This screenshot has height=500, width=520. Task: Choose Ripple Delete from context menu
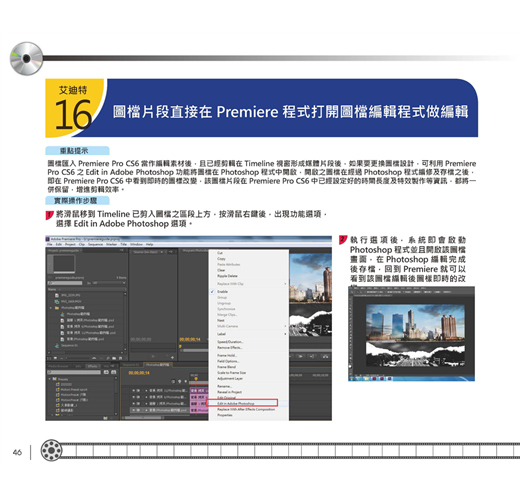tap(227, 276)
